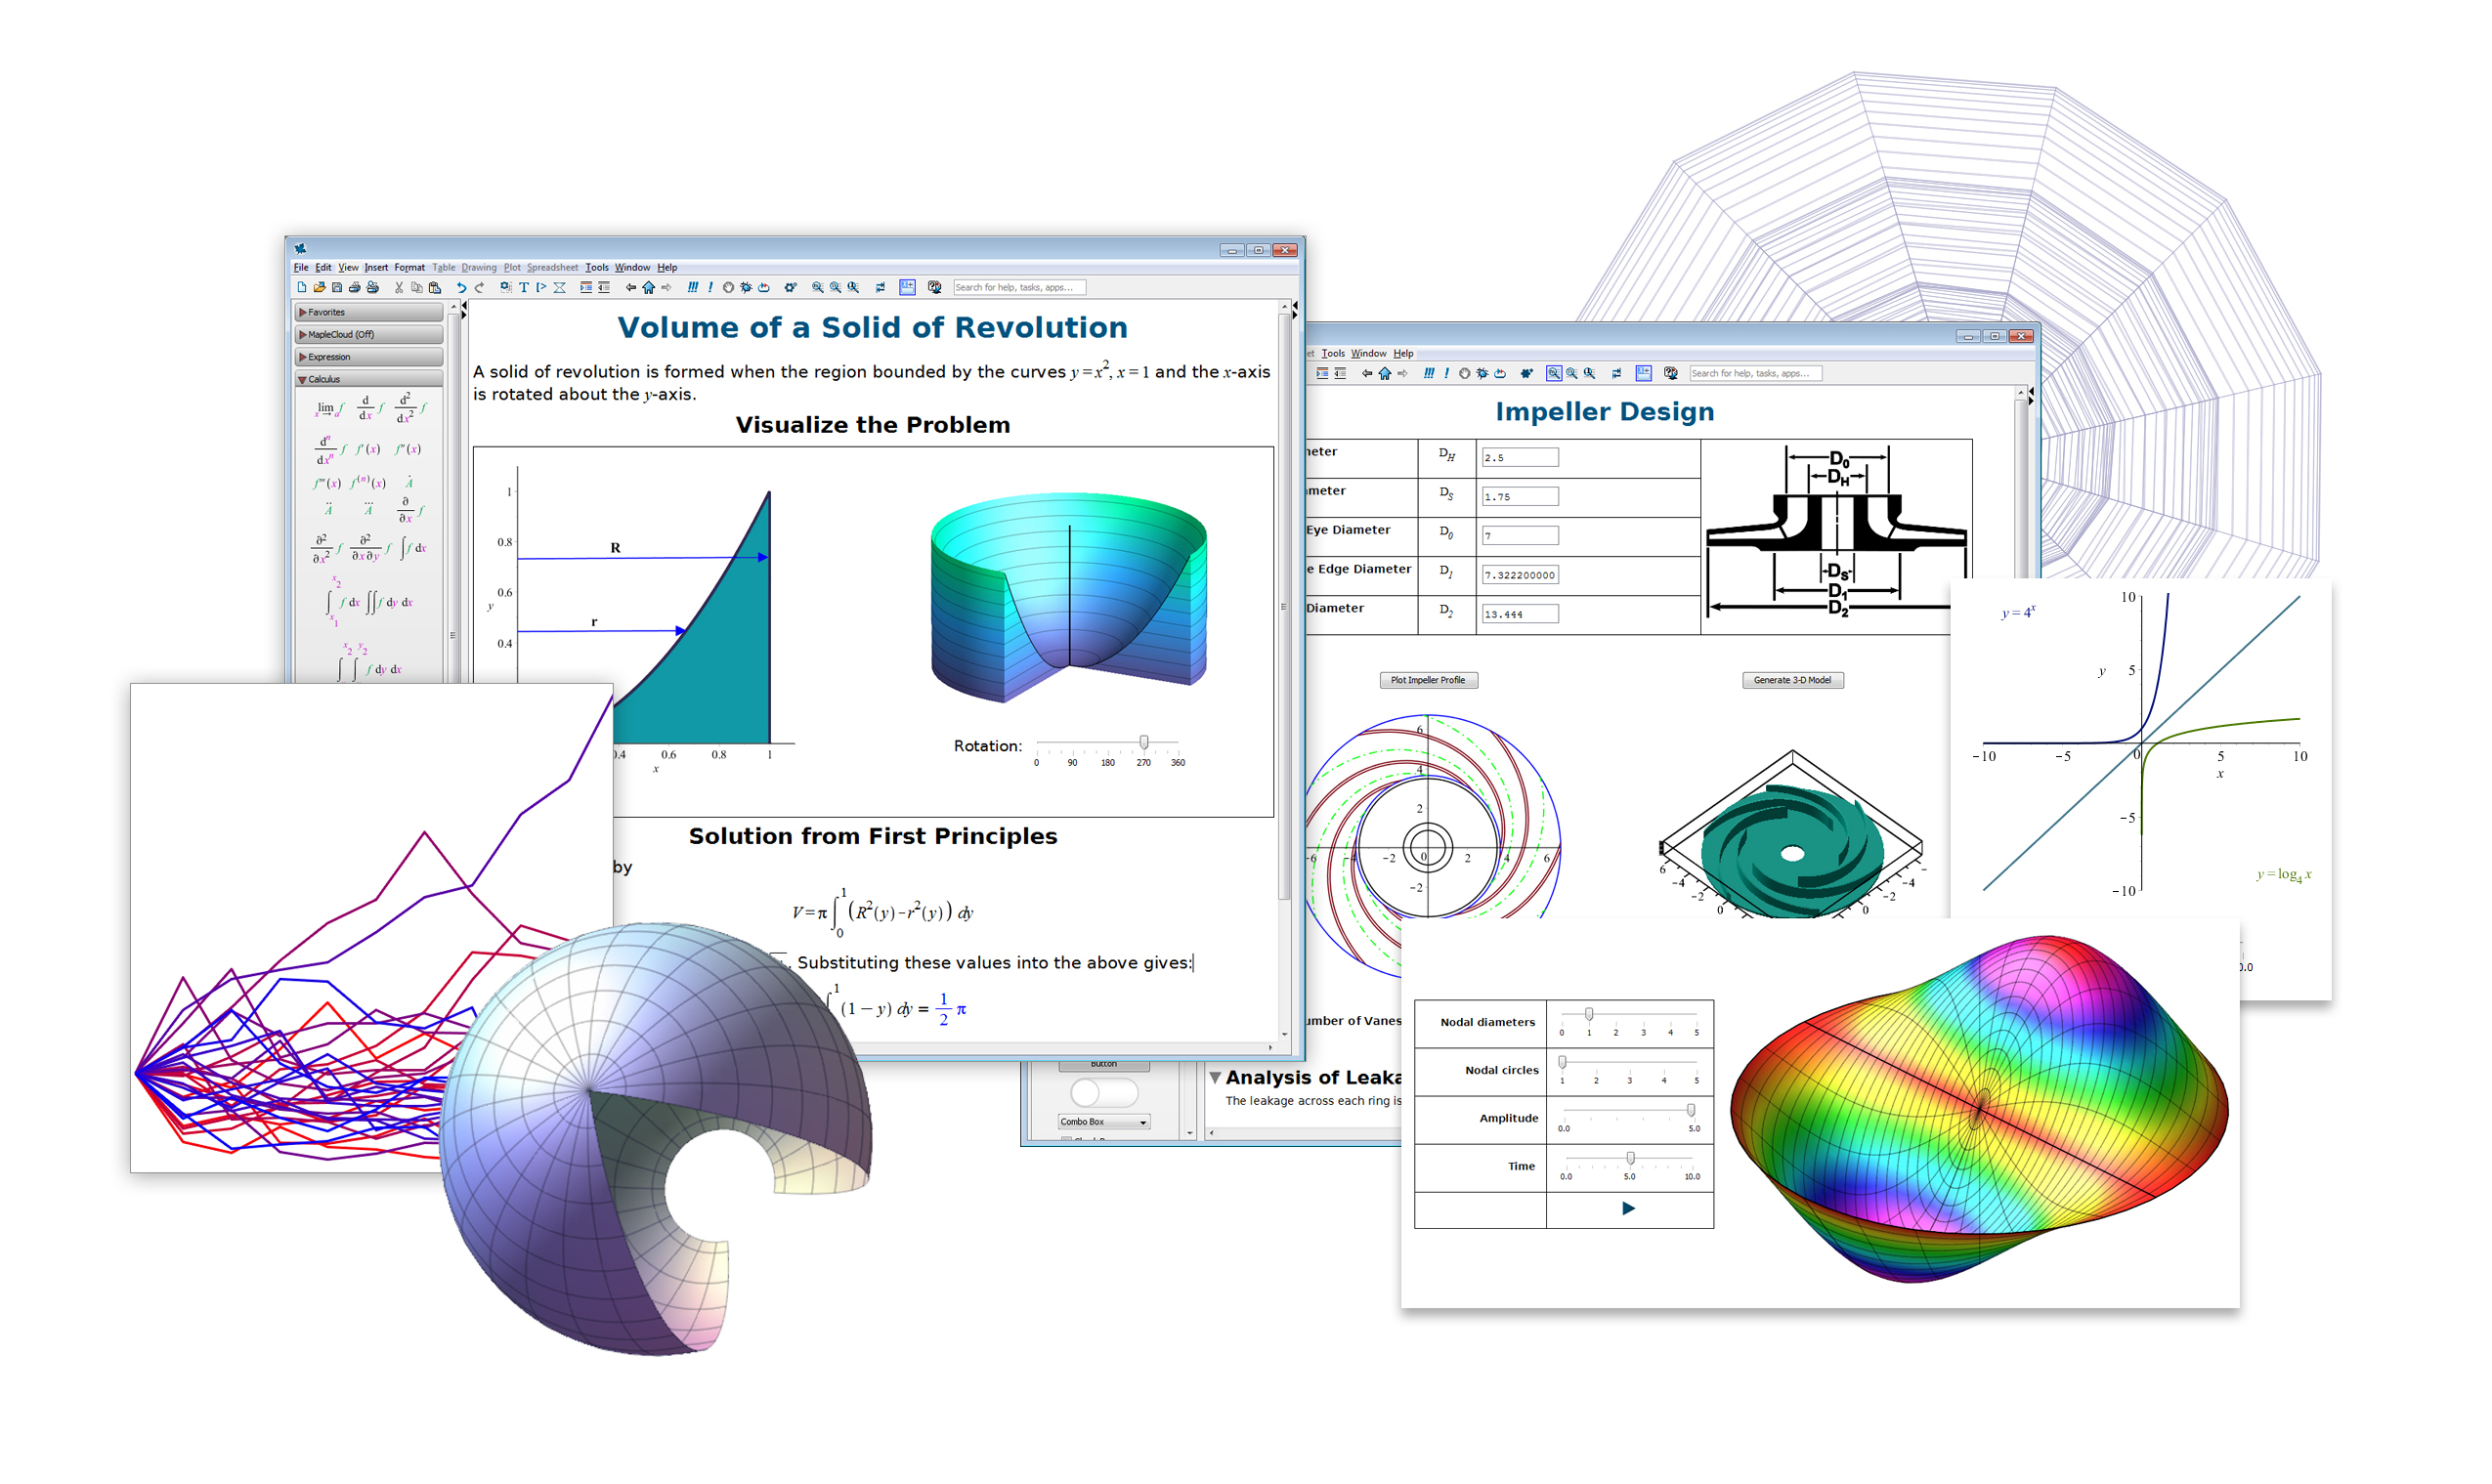2492x1484 pixels.
Task: Open the Insert menu
Action: pos(376,267)
